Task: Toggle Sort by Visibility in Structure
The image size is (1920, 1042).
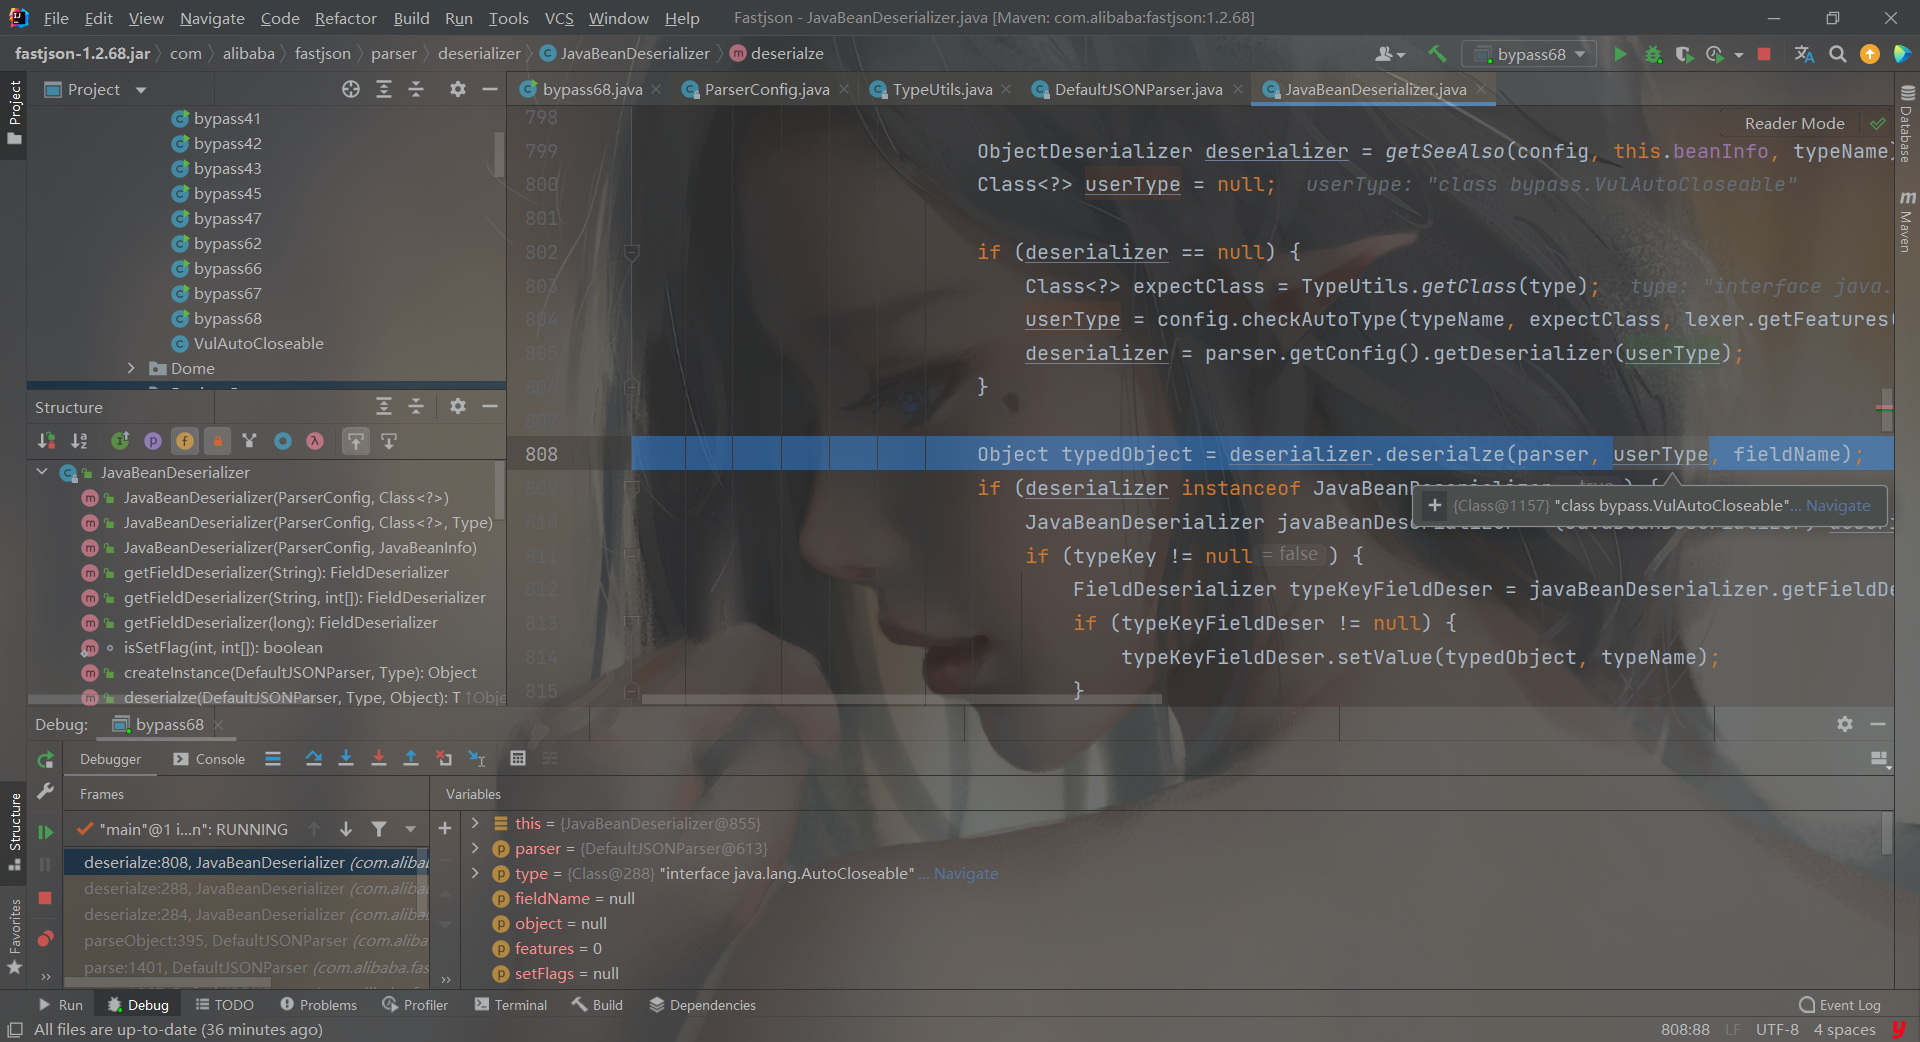Action: (47, 441)
